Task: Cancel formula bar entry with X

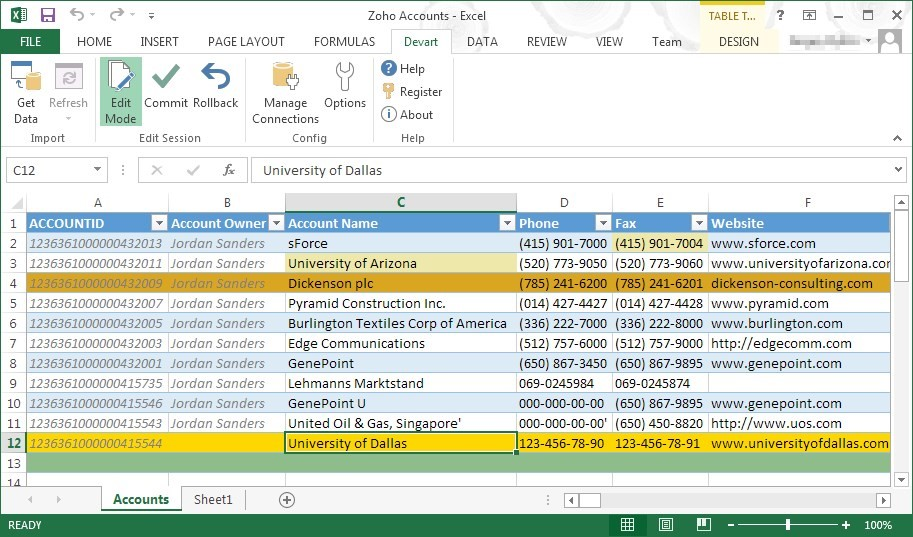Action: 157,170
